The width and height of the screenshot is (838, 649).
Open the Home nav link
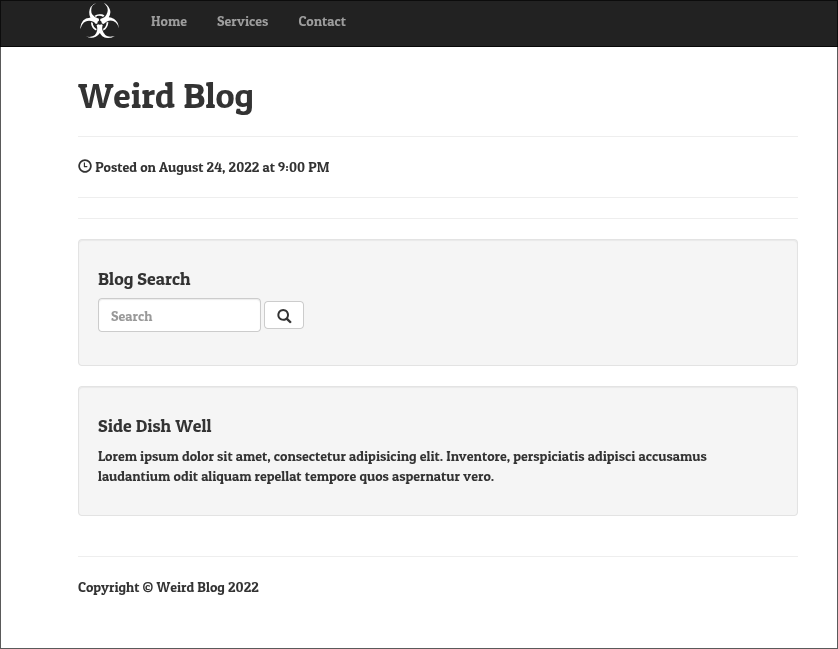[169, 21]
